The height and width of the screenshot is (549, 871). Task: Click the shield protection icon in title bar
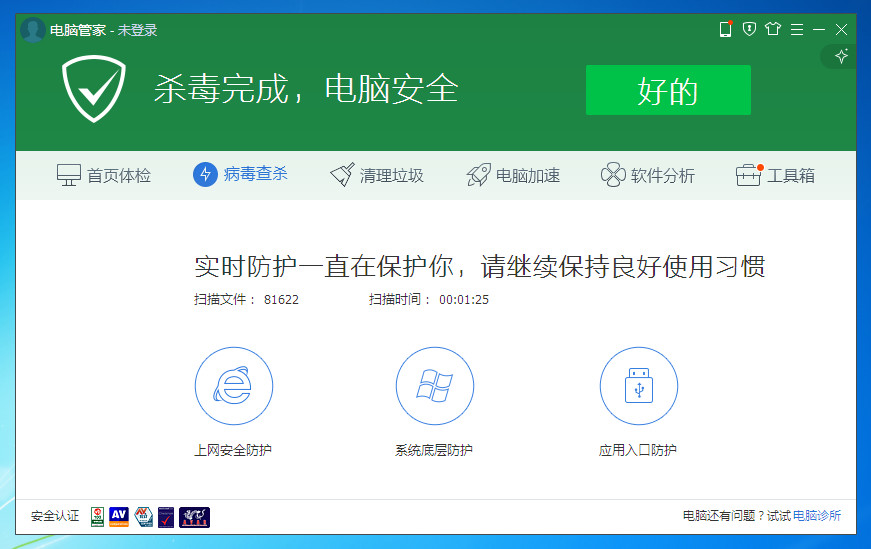coord(749,29)
